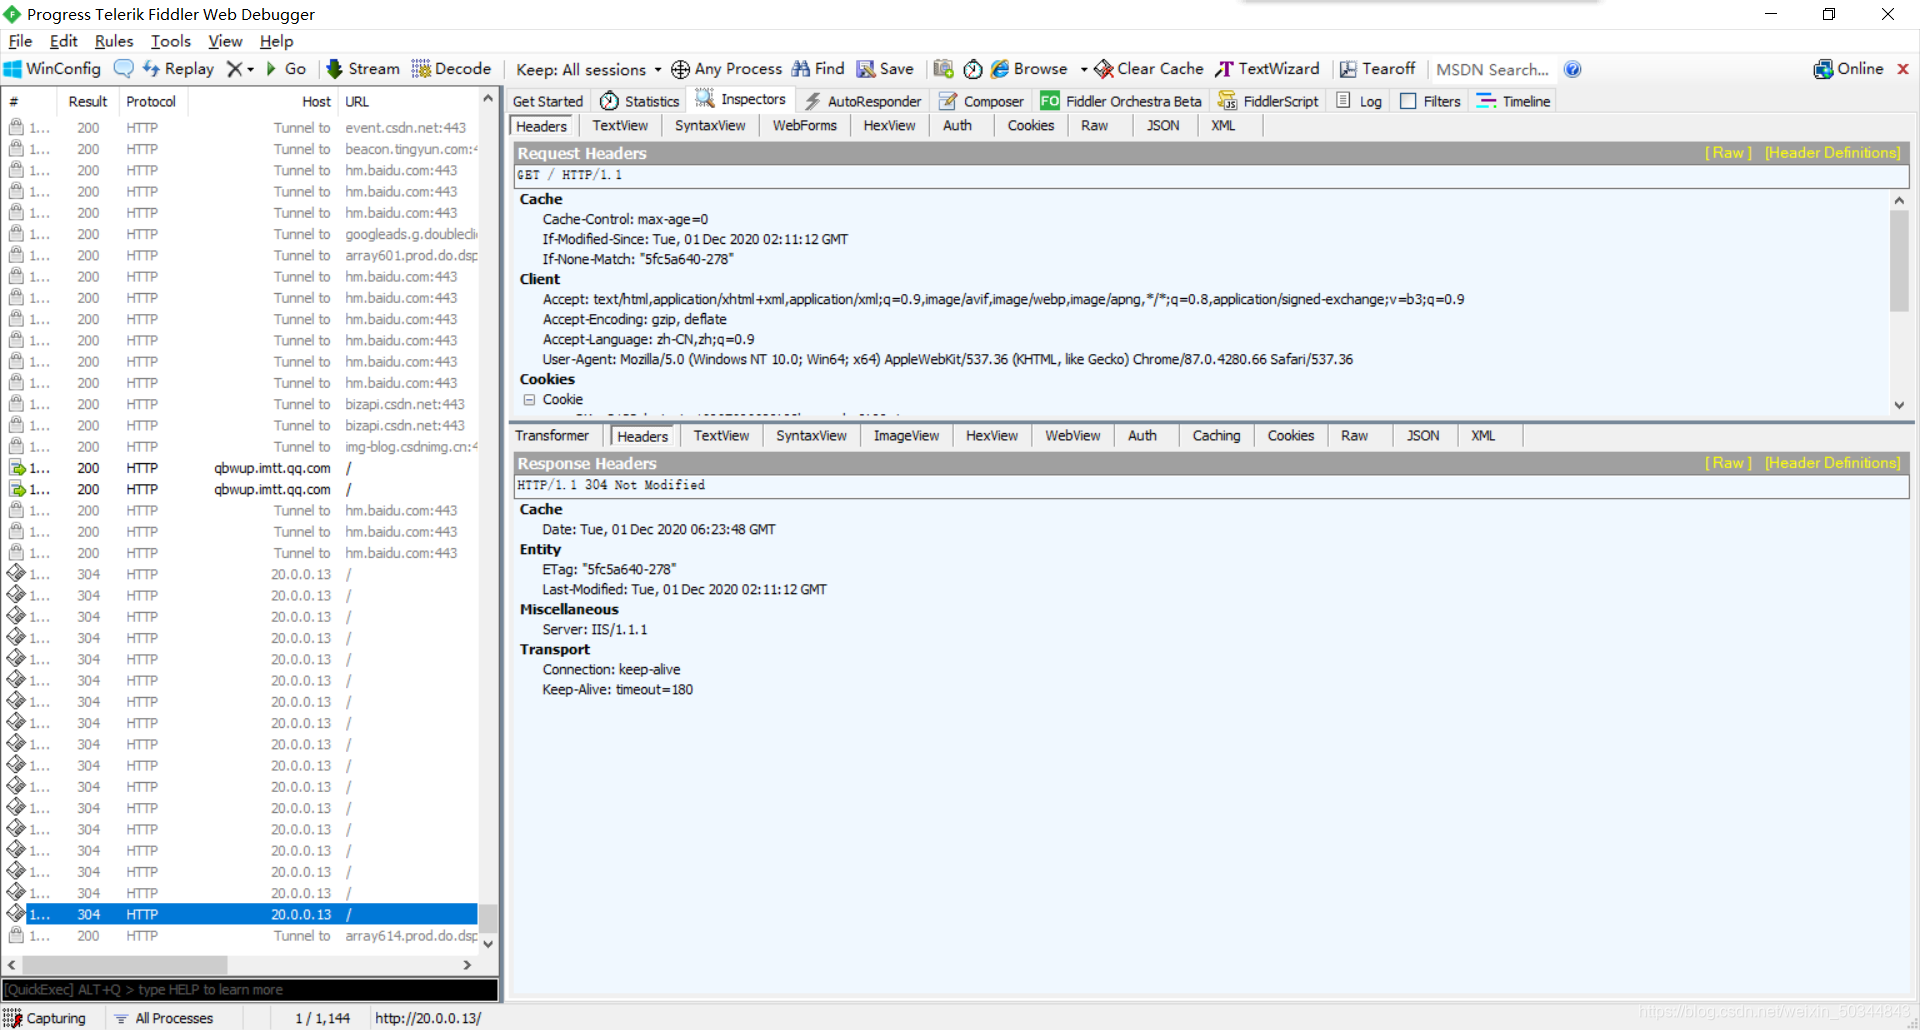Click the blue help question icon
This screenshot has height=1030, width=1920.
point(1573,69)
